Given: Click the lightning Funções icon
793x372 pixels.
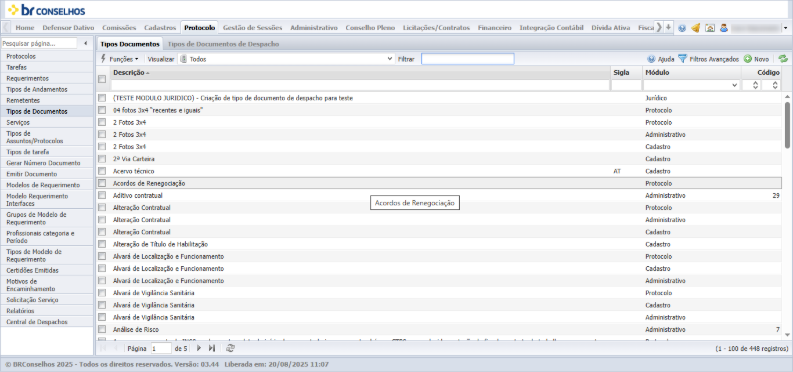Looking at the screenshot, I should (x=104, y=59).
